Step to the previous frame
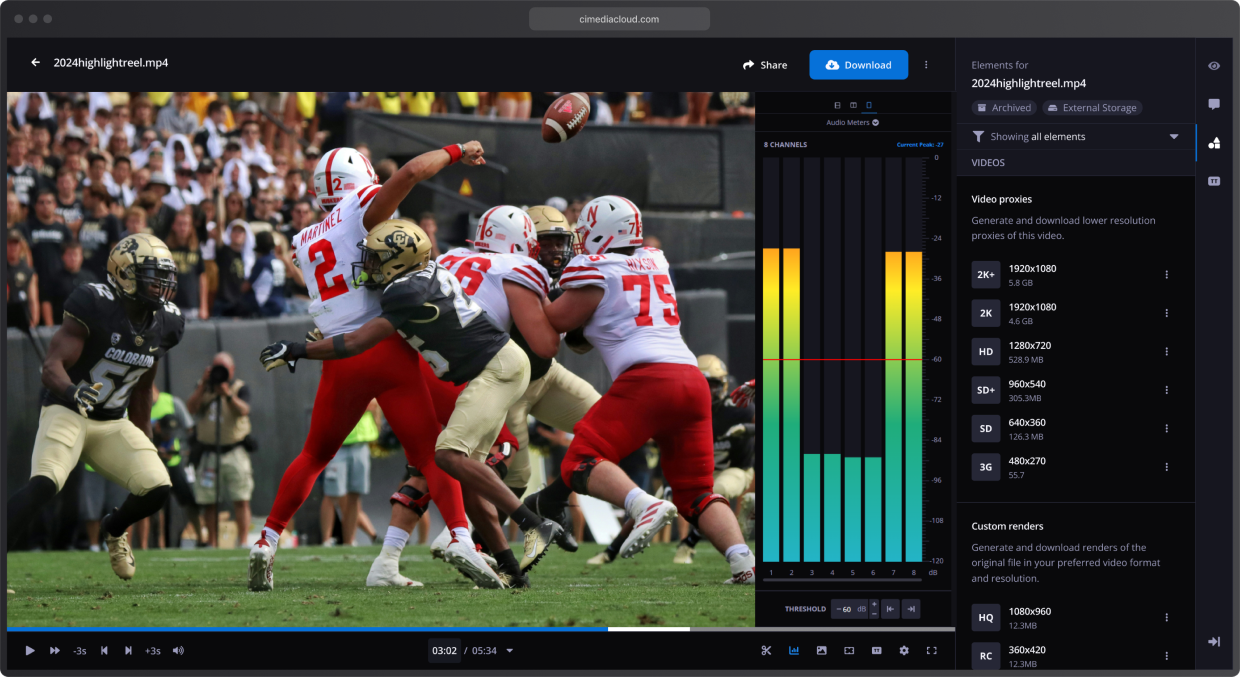This screenshot has width=1240, height=677. 104,651
